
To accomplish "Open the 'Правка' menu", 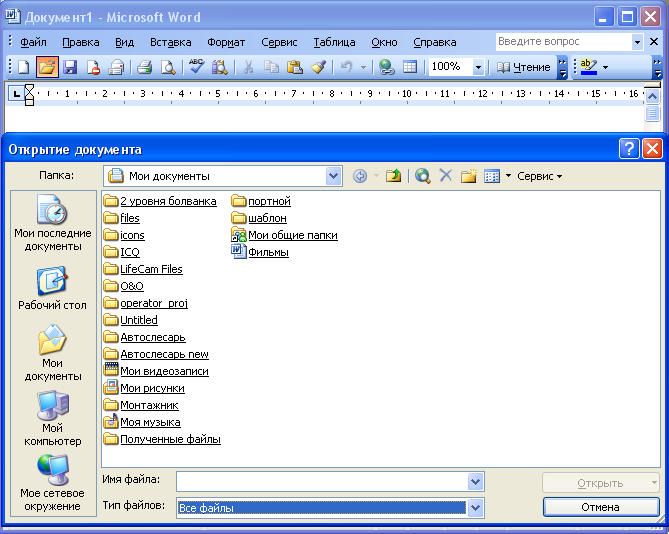I will click(81, 42).
